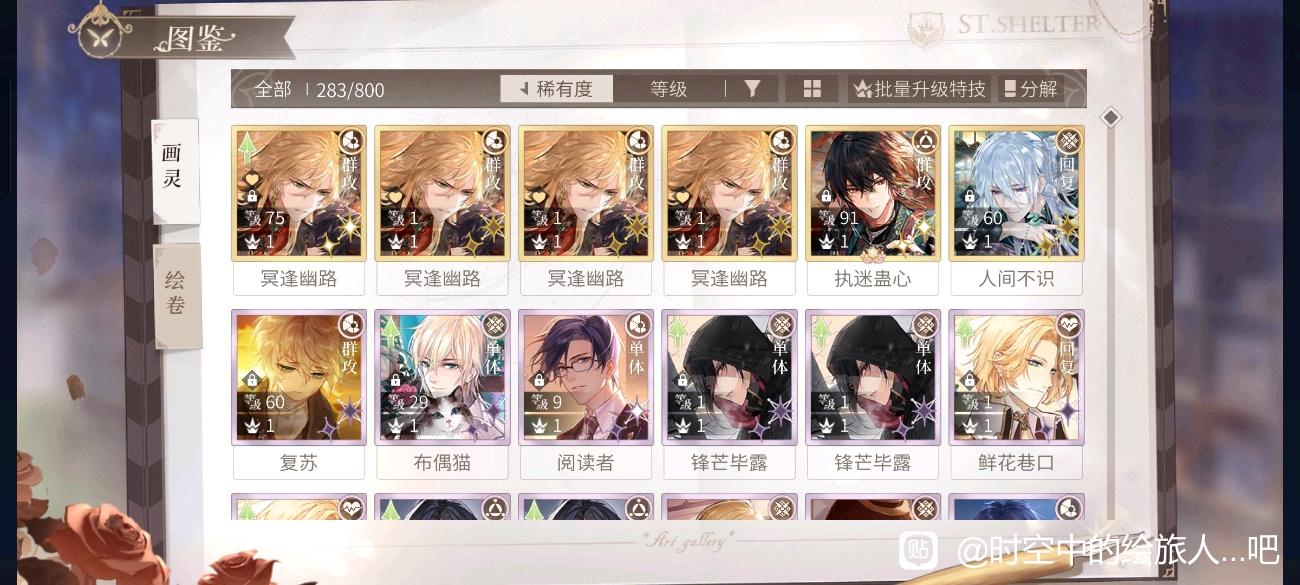
Task: Open 批量升级特技 batch upgrade
Action: click(x=920, y=89)
